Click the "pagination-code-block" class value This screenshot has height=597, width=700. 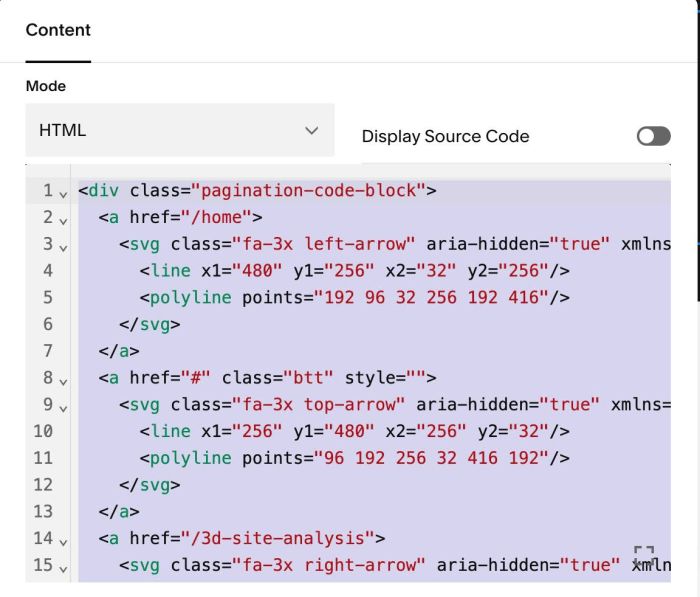click(x=308, y=191)
